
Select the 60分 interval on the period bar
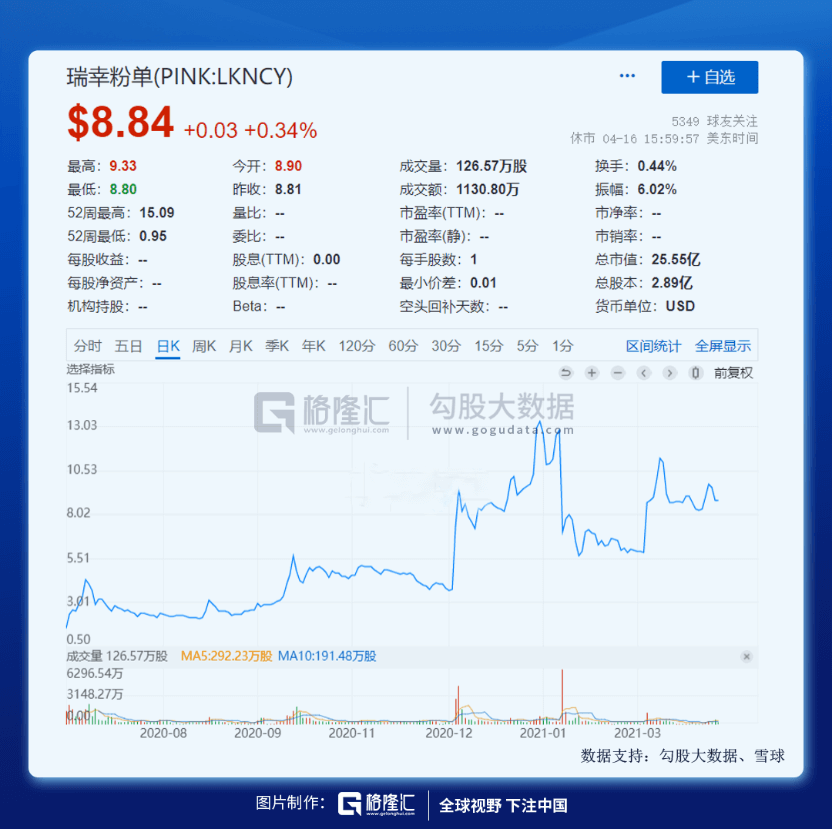401,345
